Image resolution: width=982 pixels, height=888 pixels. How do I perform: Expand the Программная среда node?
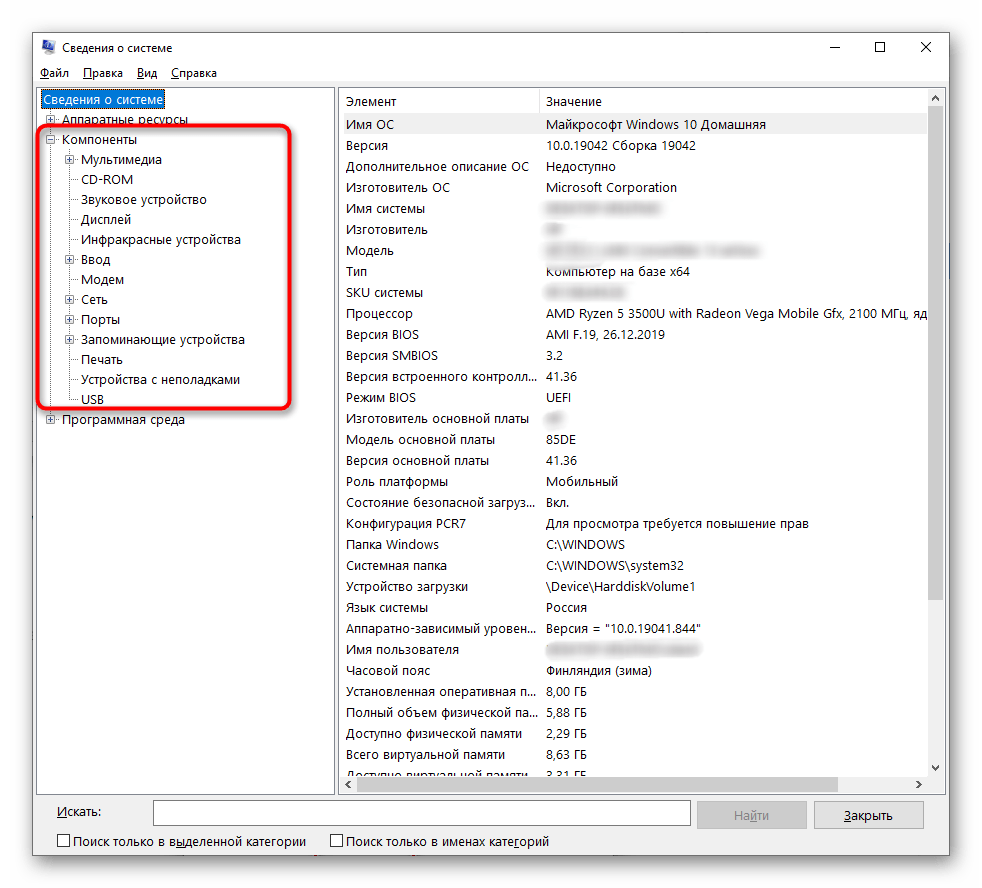tap(51, 420)
